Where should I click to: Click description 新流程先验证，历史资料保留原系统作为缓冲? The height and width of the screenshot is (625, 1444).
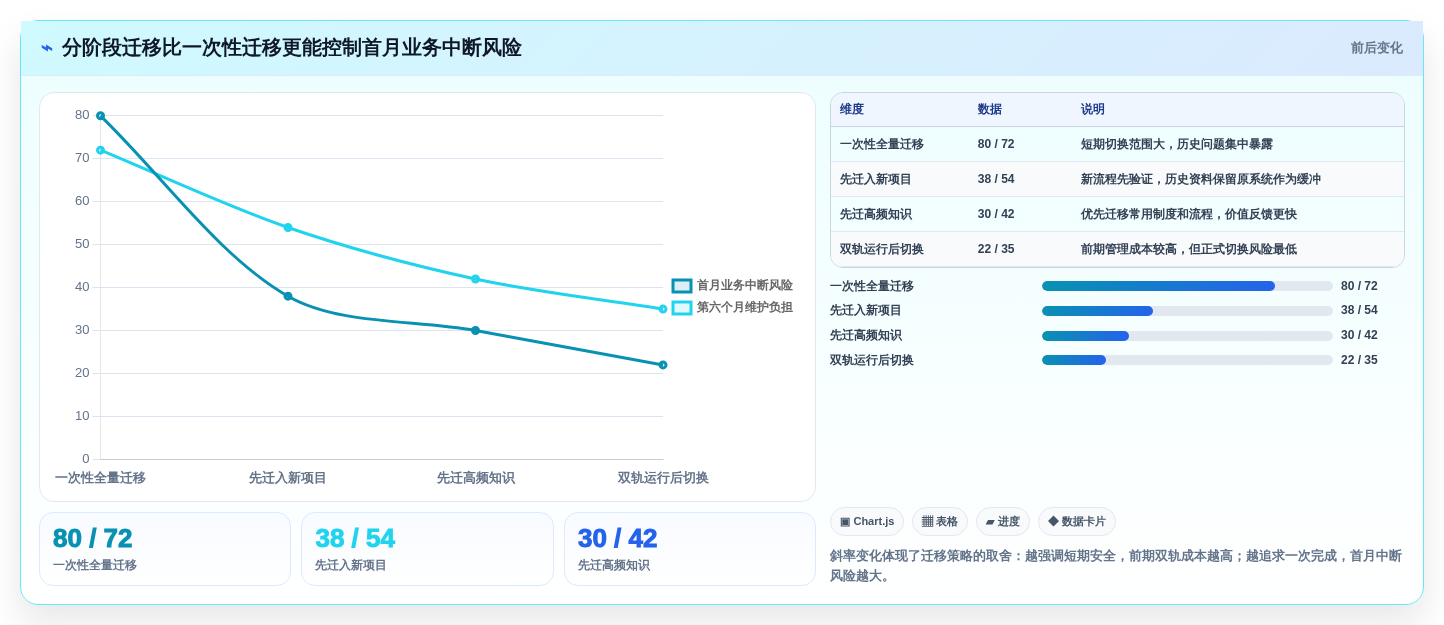pyautogui.click(x=1201, y=179)
